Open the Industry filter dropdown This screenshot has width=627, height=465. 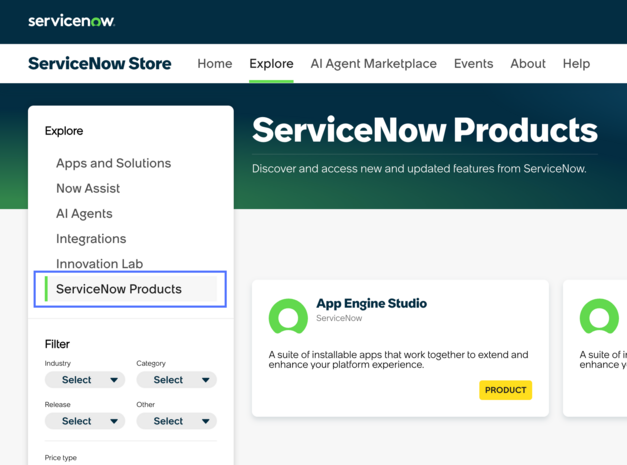[x=85, y=380]
